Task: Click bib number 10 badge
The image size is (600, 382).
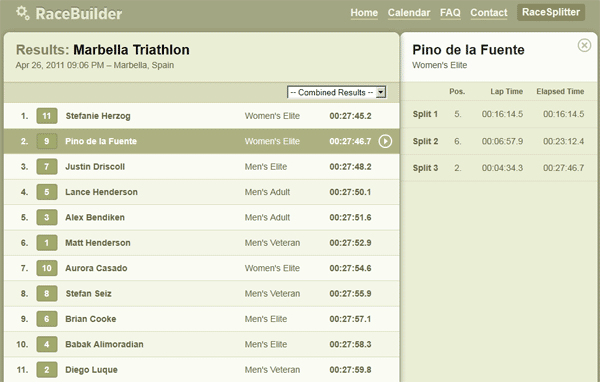Action: [x=47, y=268]
